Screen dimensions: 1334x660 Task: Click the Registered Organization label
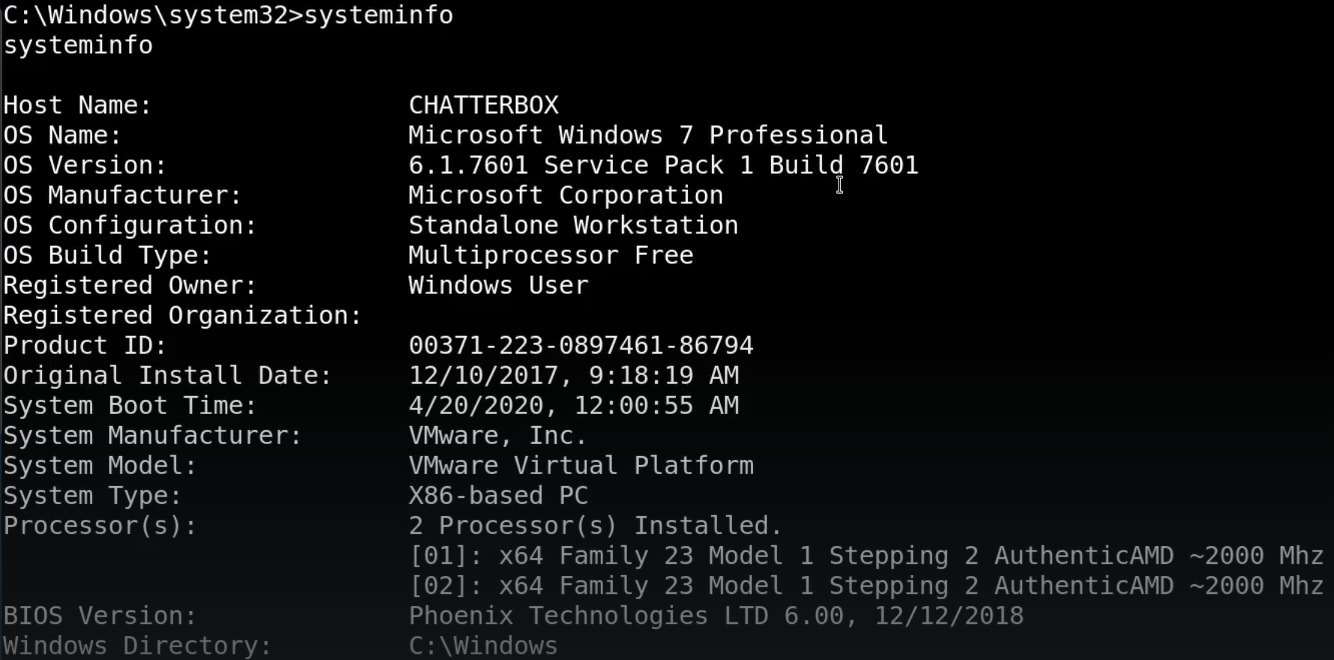click(x=182, y=315)
